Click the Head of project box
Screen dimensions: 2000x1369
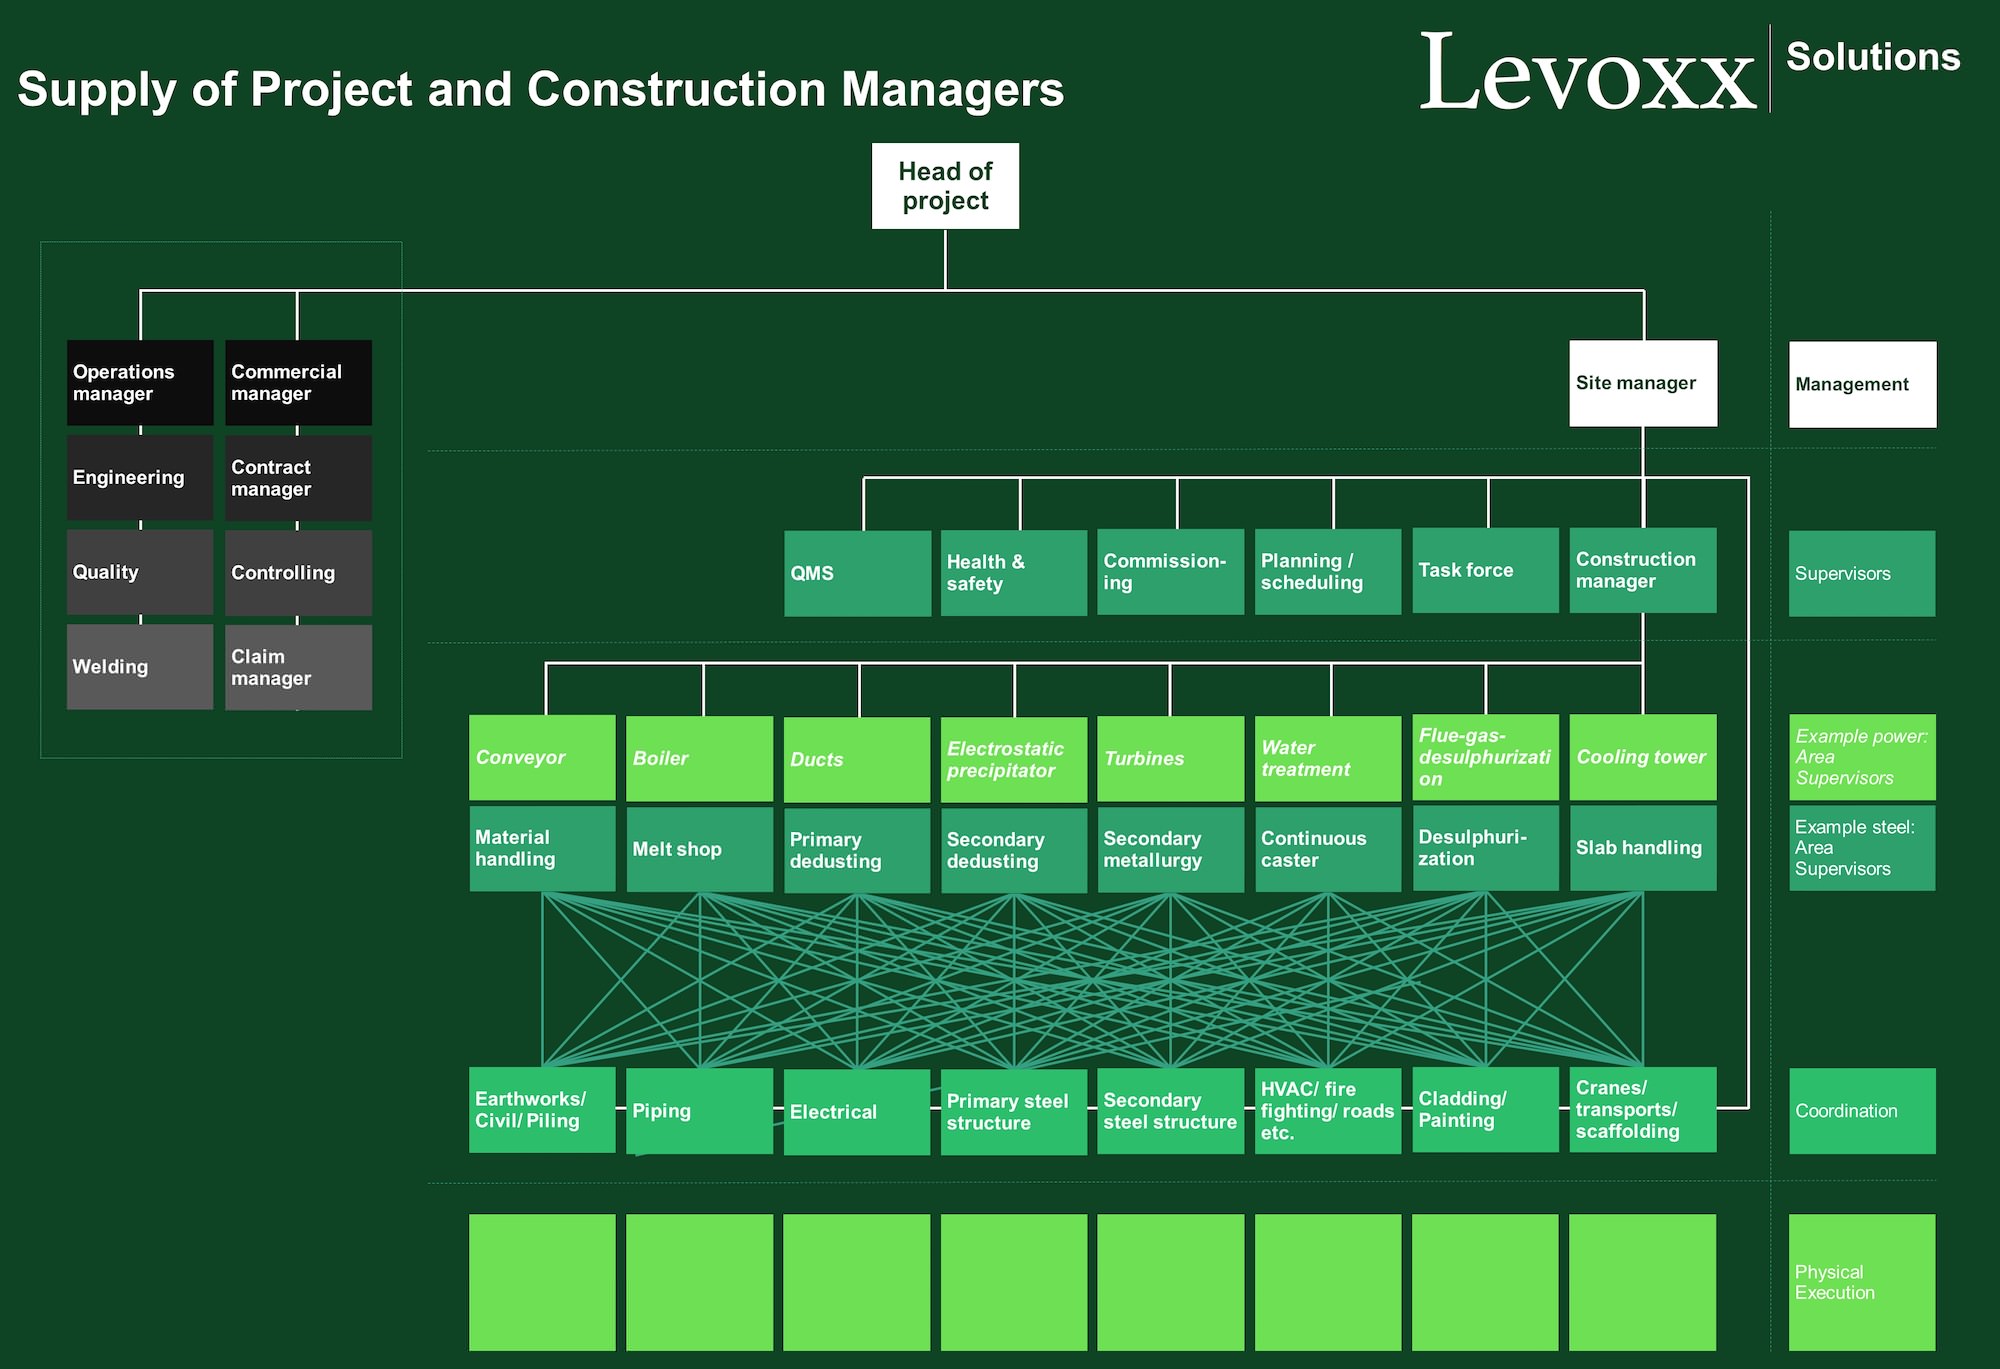[945, 186]
